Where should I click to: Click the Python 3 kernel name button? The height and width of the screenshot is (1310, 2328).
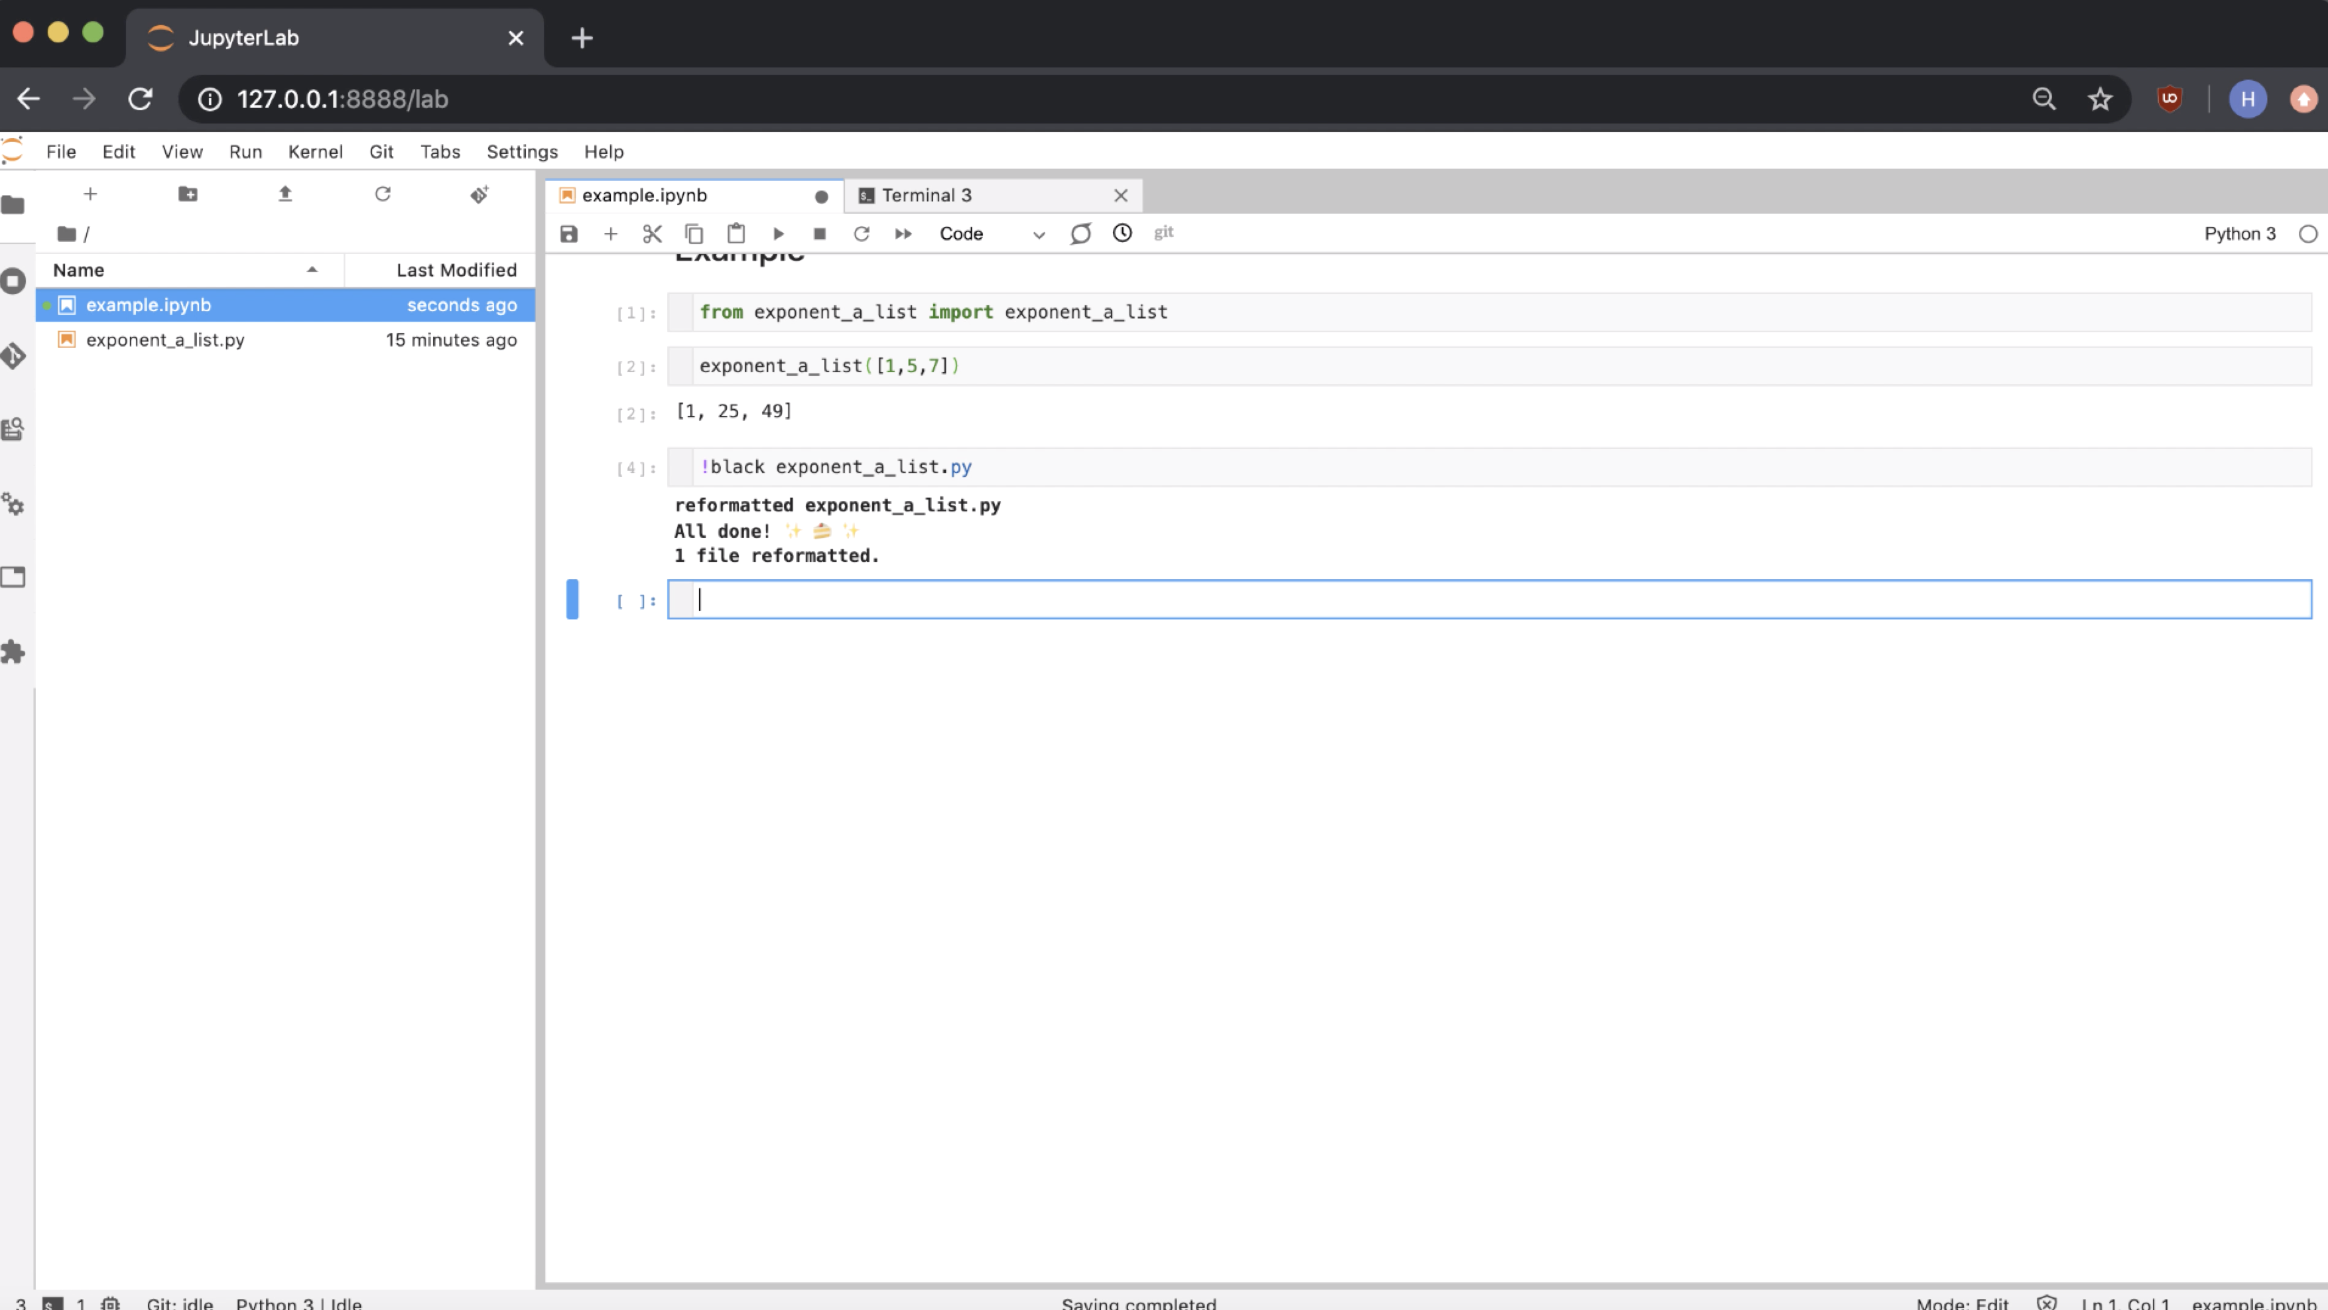click(x=2239, y=234)
